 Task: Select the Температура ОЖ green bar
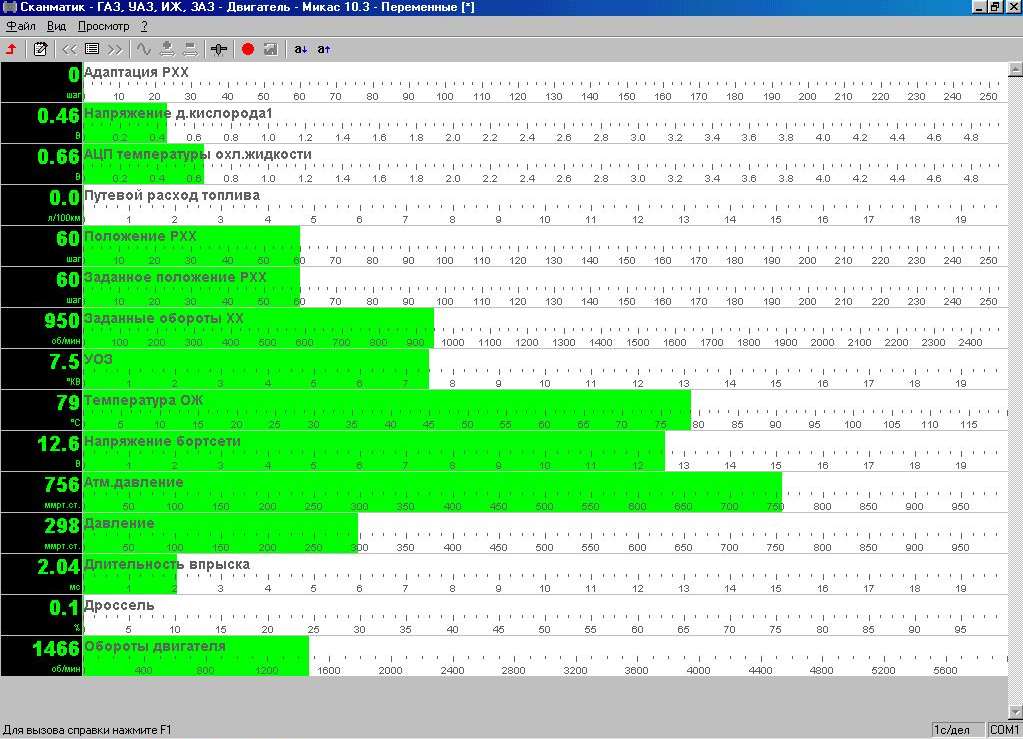386,410
